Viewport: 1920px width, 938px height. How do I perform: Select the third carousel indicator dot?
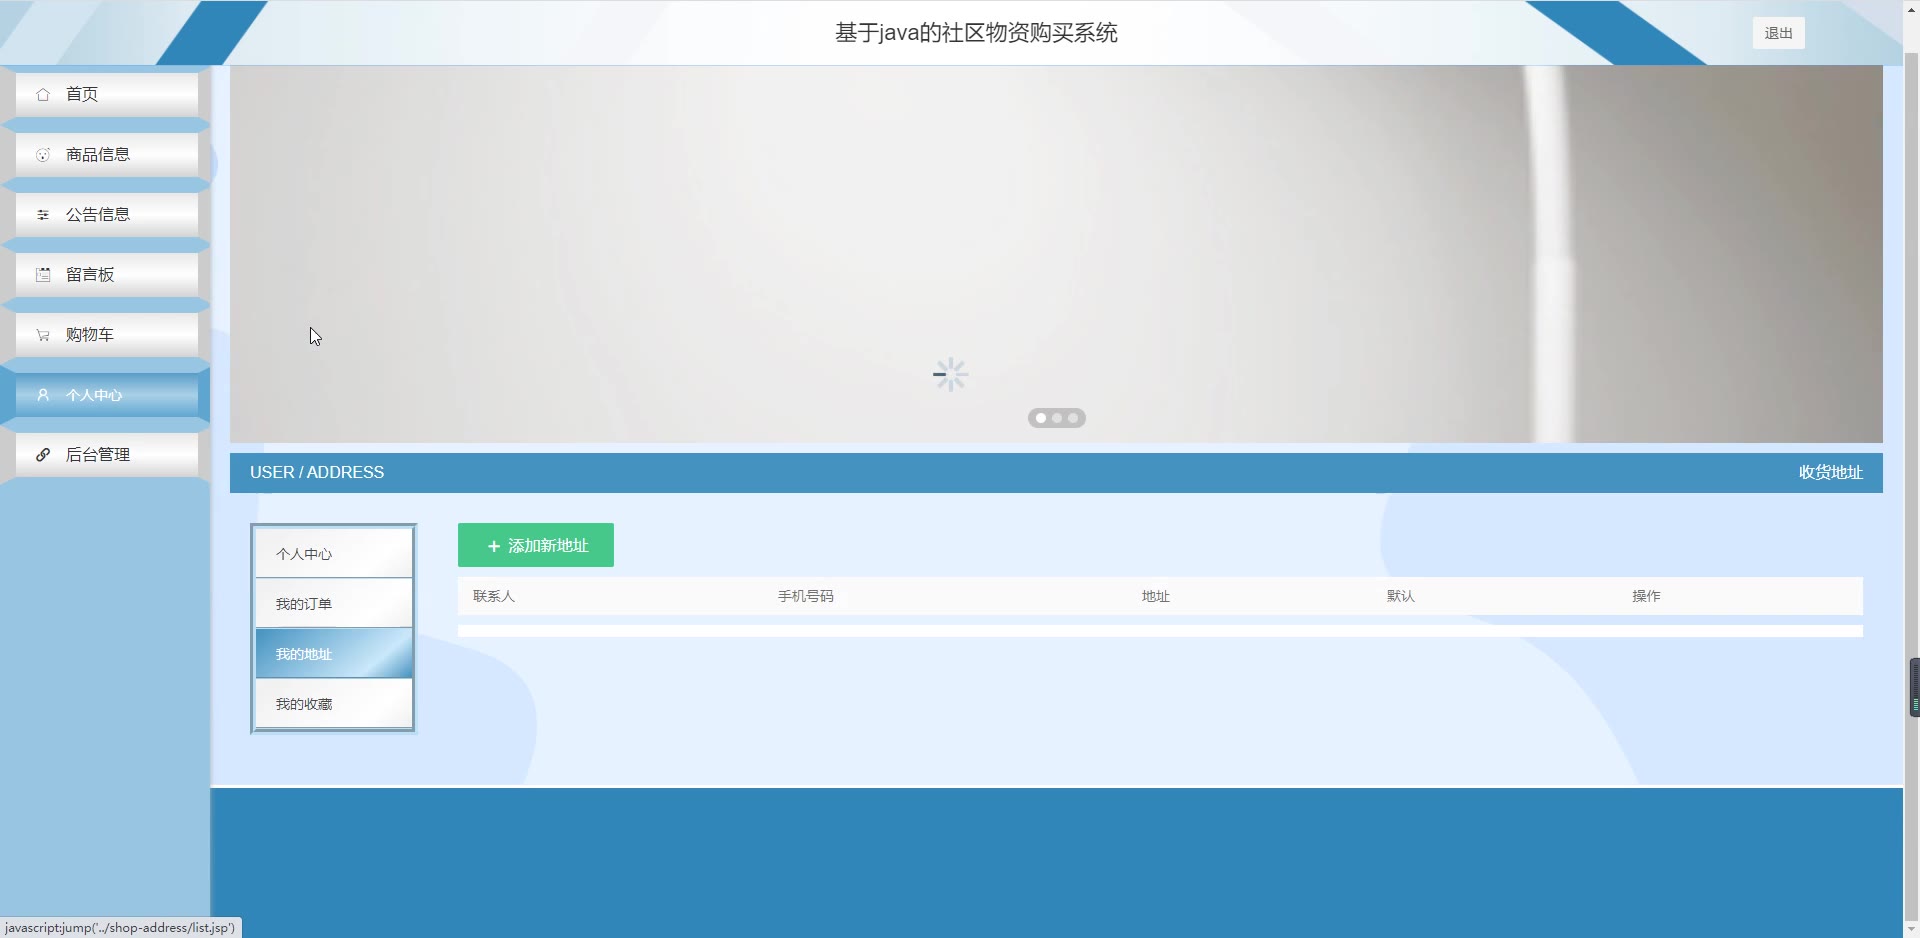click(x=1073, y=418)
